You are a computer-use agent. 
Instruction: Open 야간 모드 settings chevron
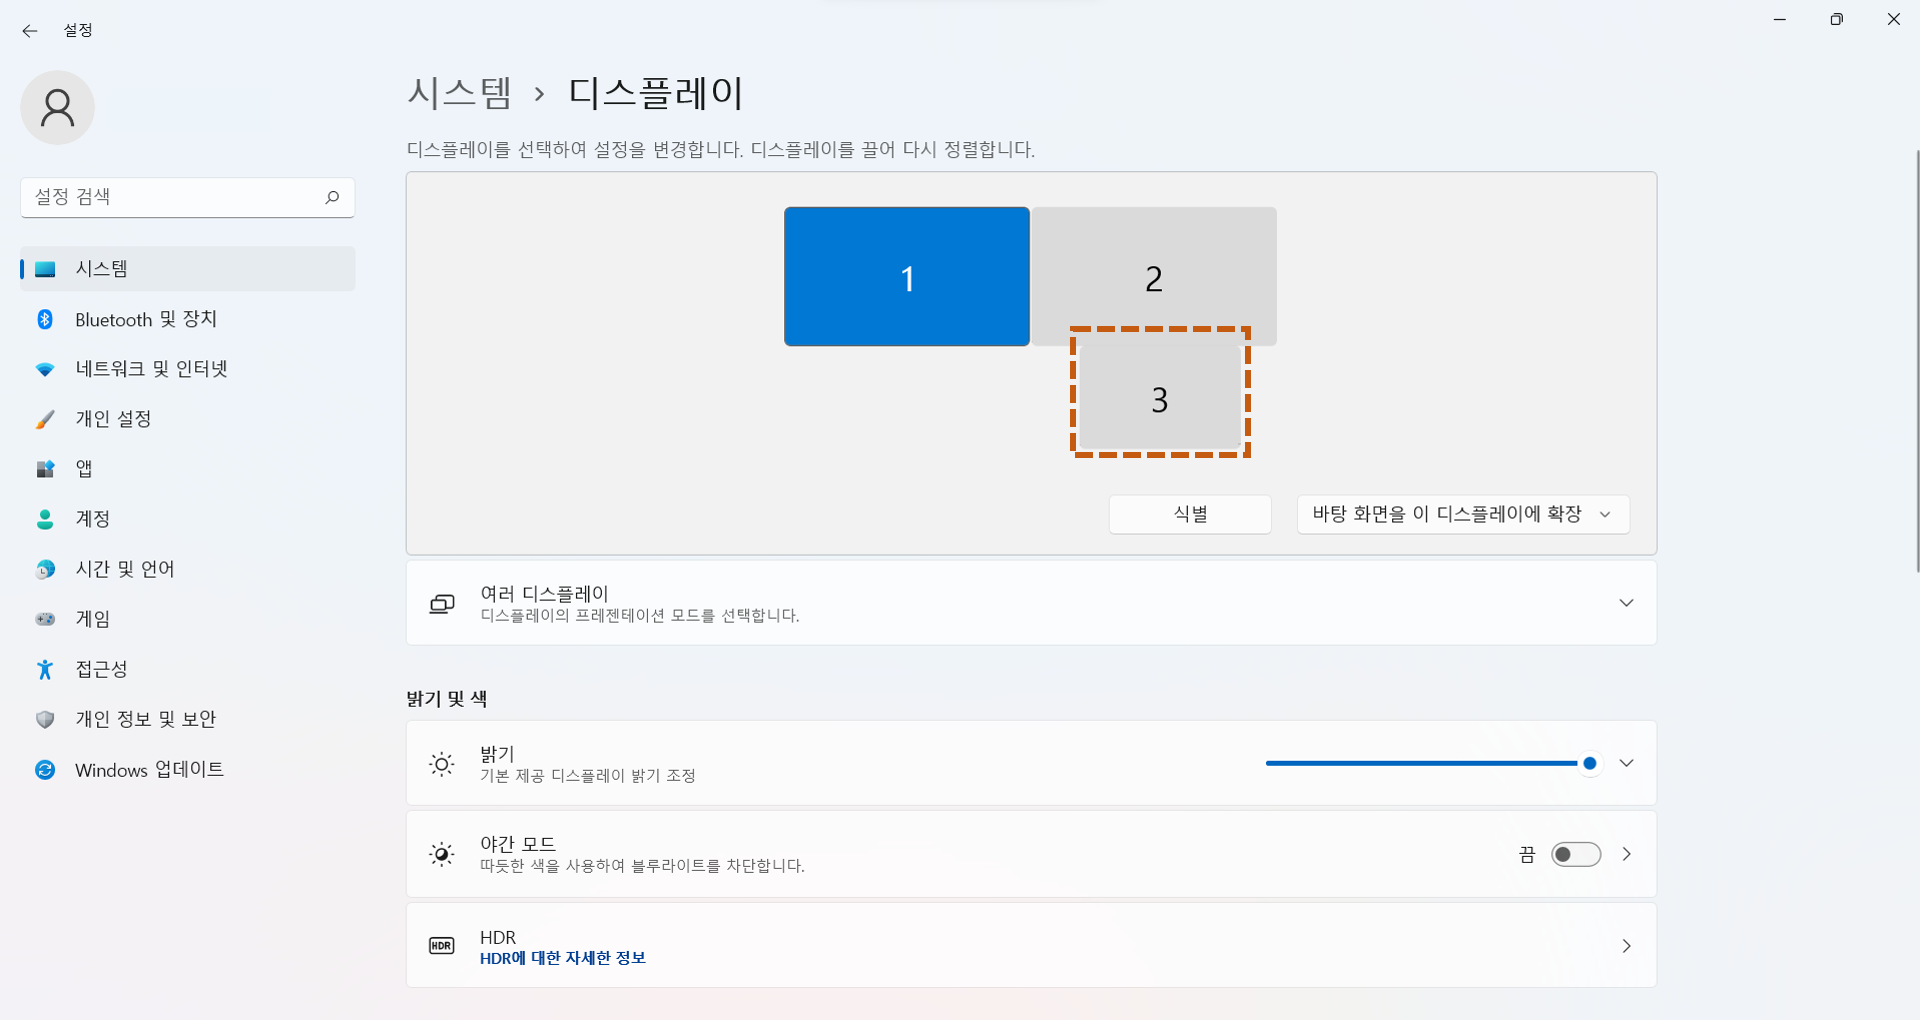coord(1627,854)
